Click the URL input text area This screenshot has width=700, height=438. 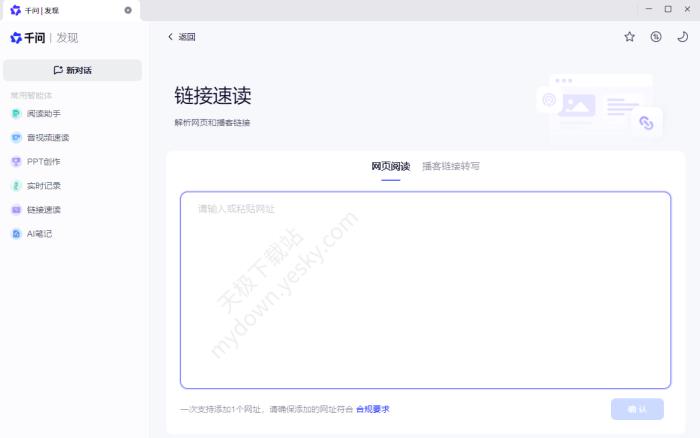425,290
